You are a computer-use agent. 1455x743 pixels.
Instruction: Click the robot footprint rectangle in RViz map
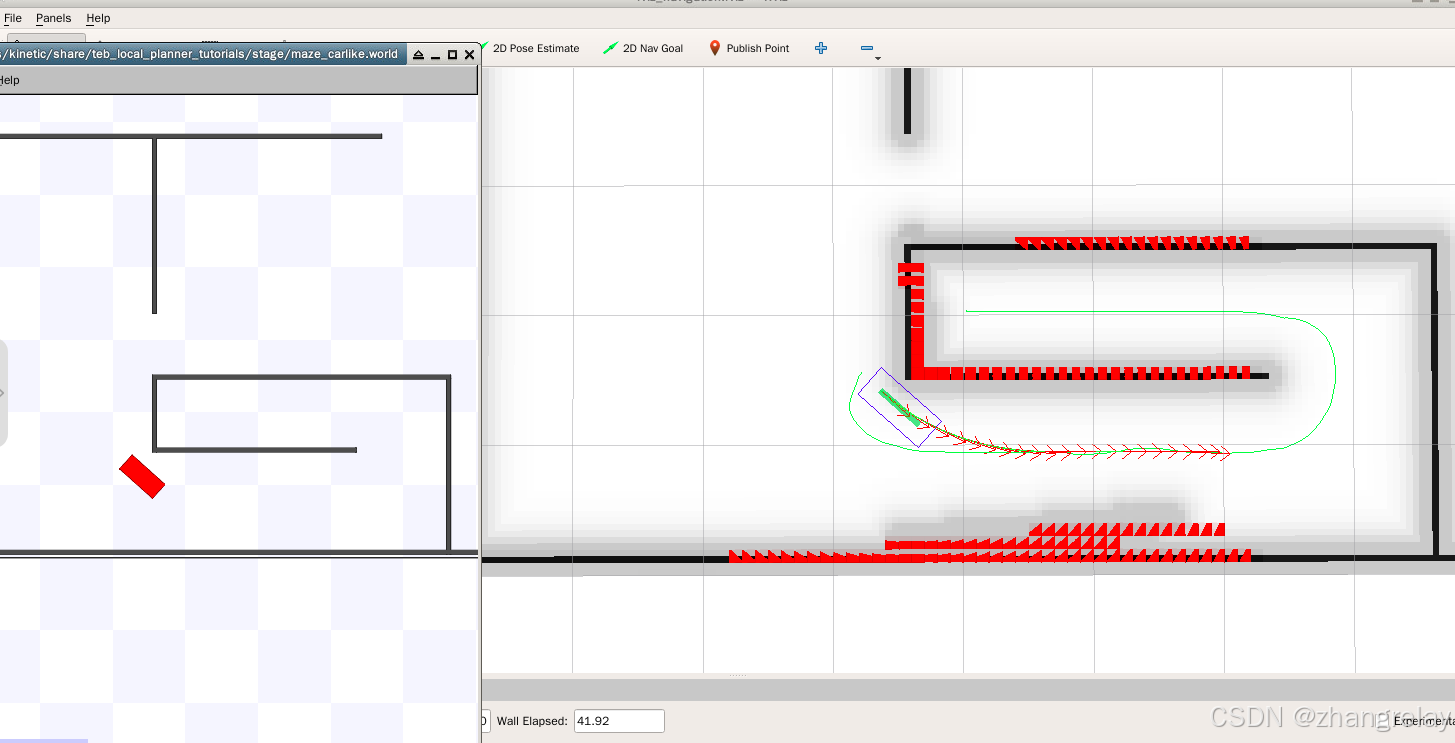click(x=900, y=407)
